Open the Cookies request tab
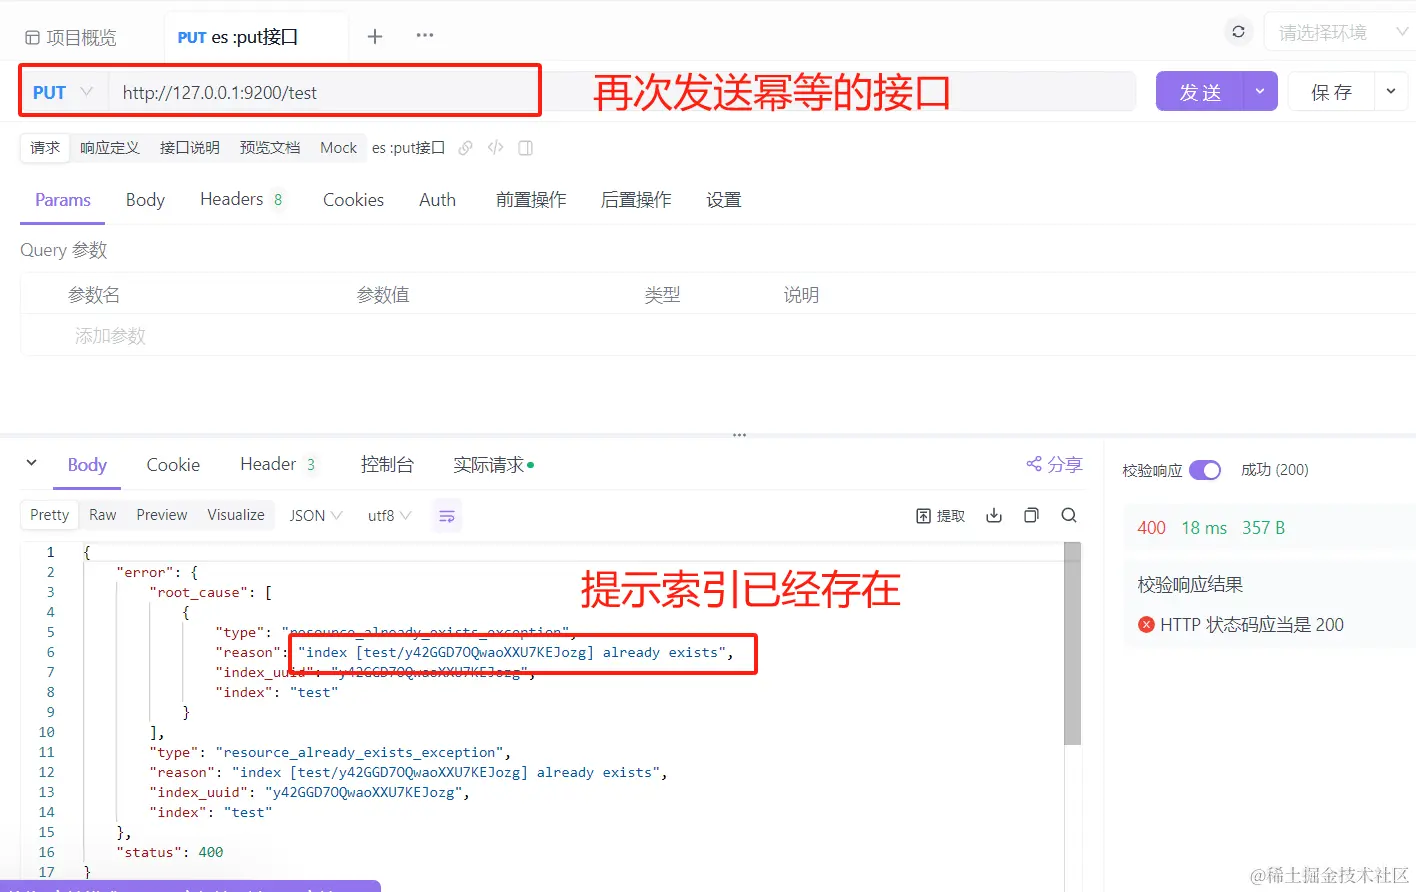Viewport: 1416px width, 892px height. [x=353, y=200]
